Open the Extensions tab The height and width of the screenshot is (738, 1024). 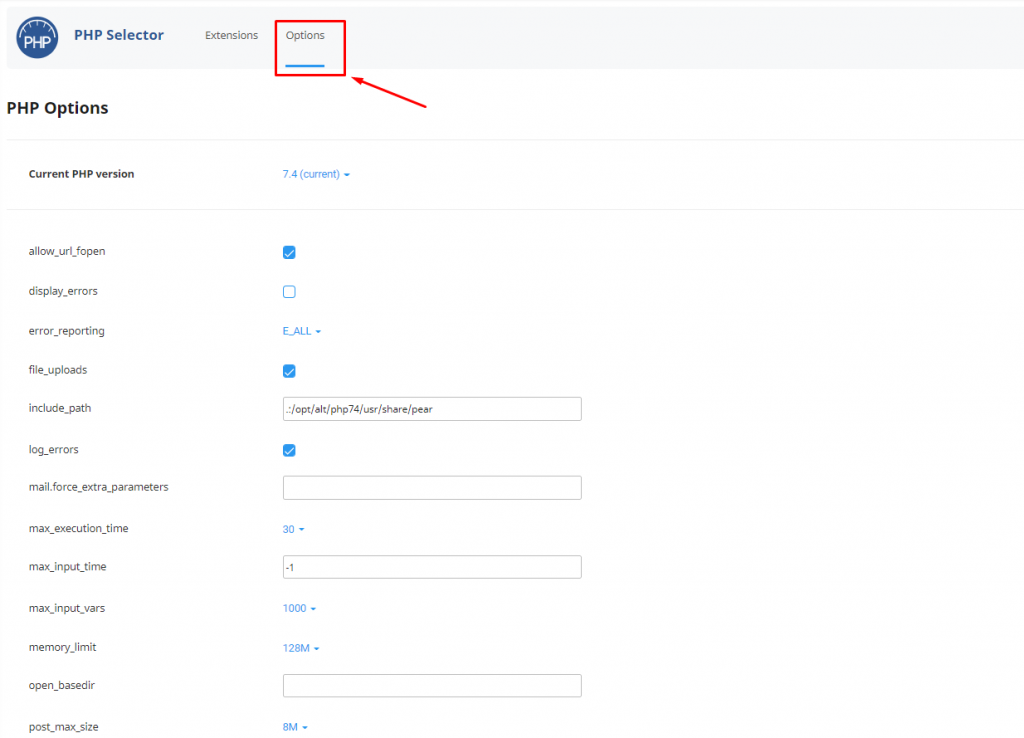tap(231, 35)
